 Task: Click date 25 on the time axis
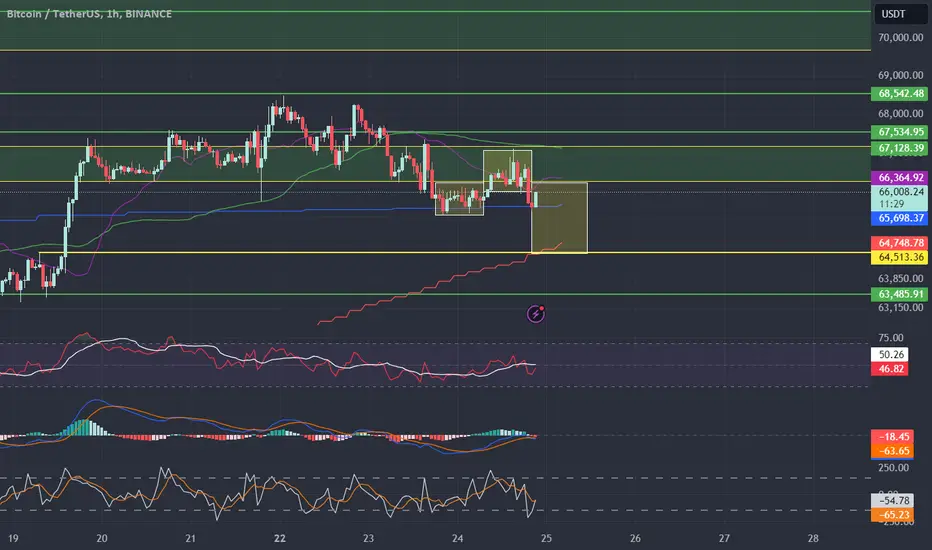[546, 538]
